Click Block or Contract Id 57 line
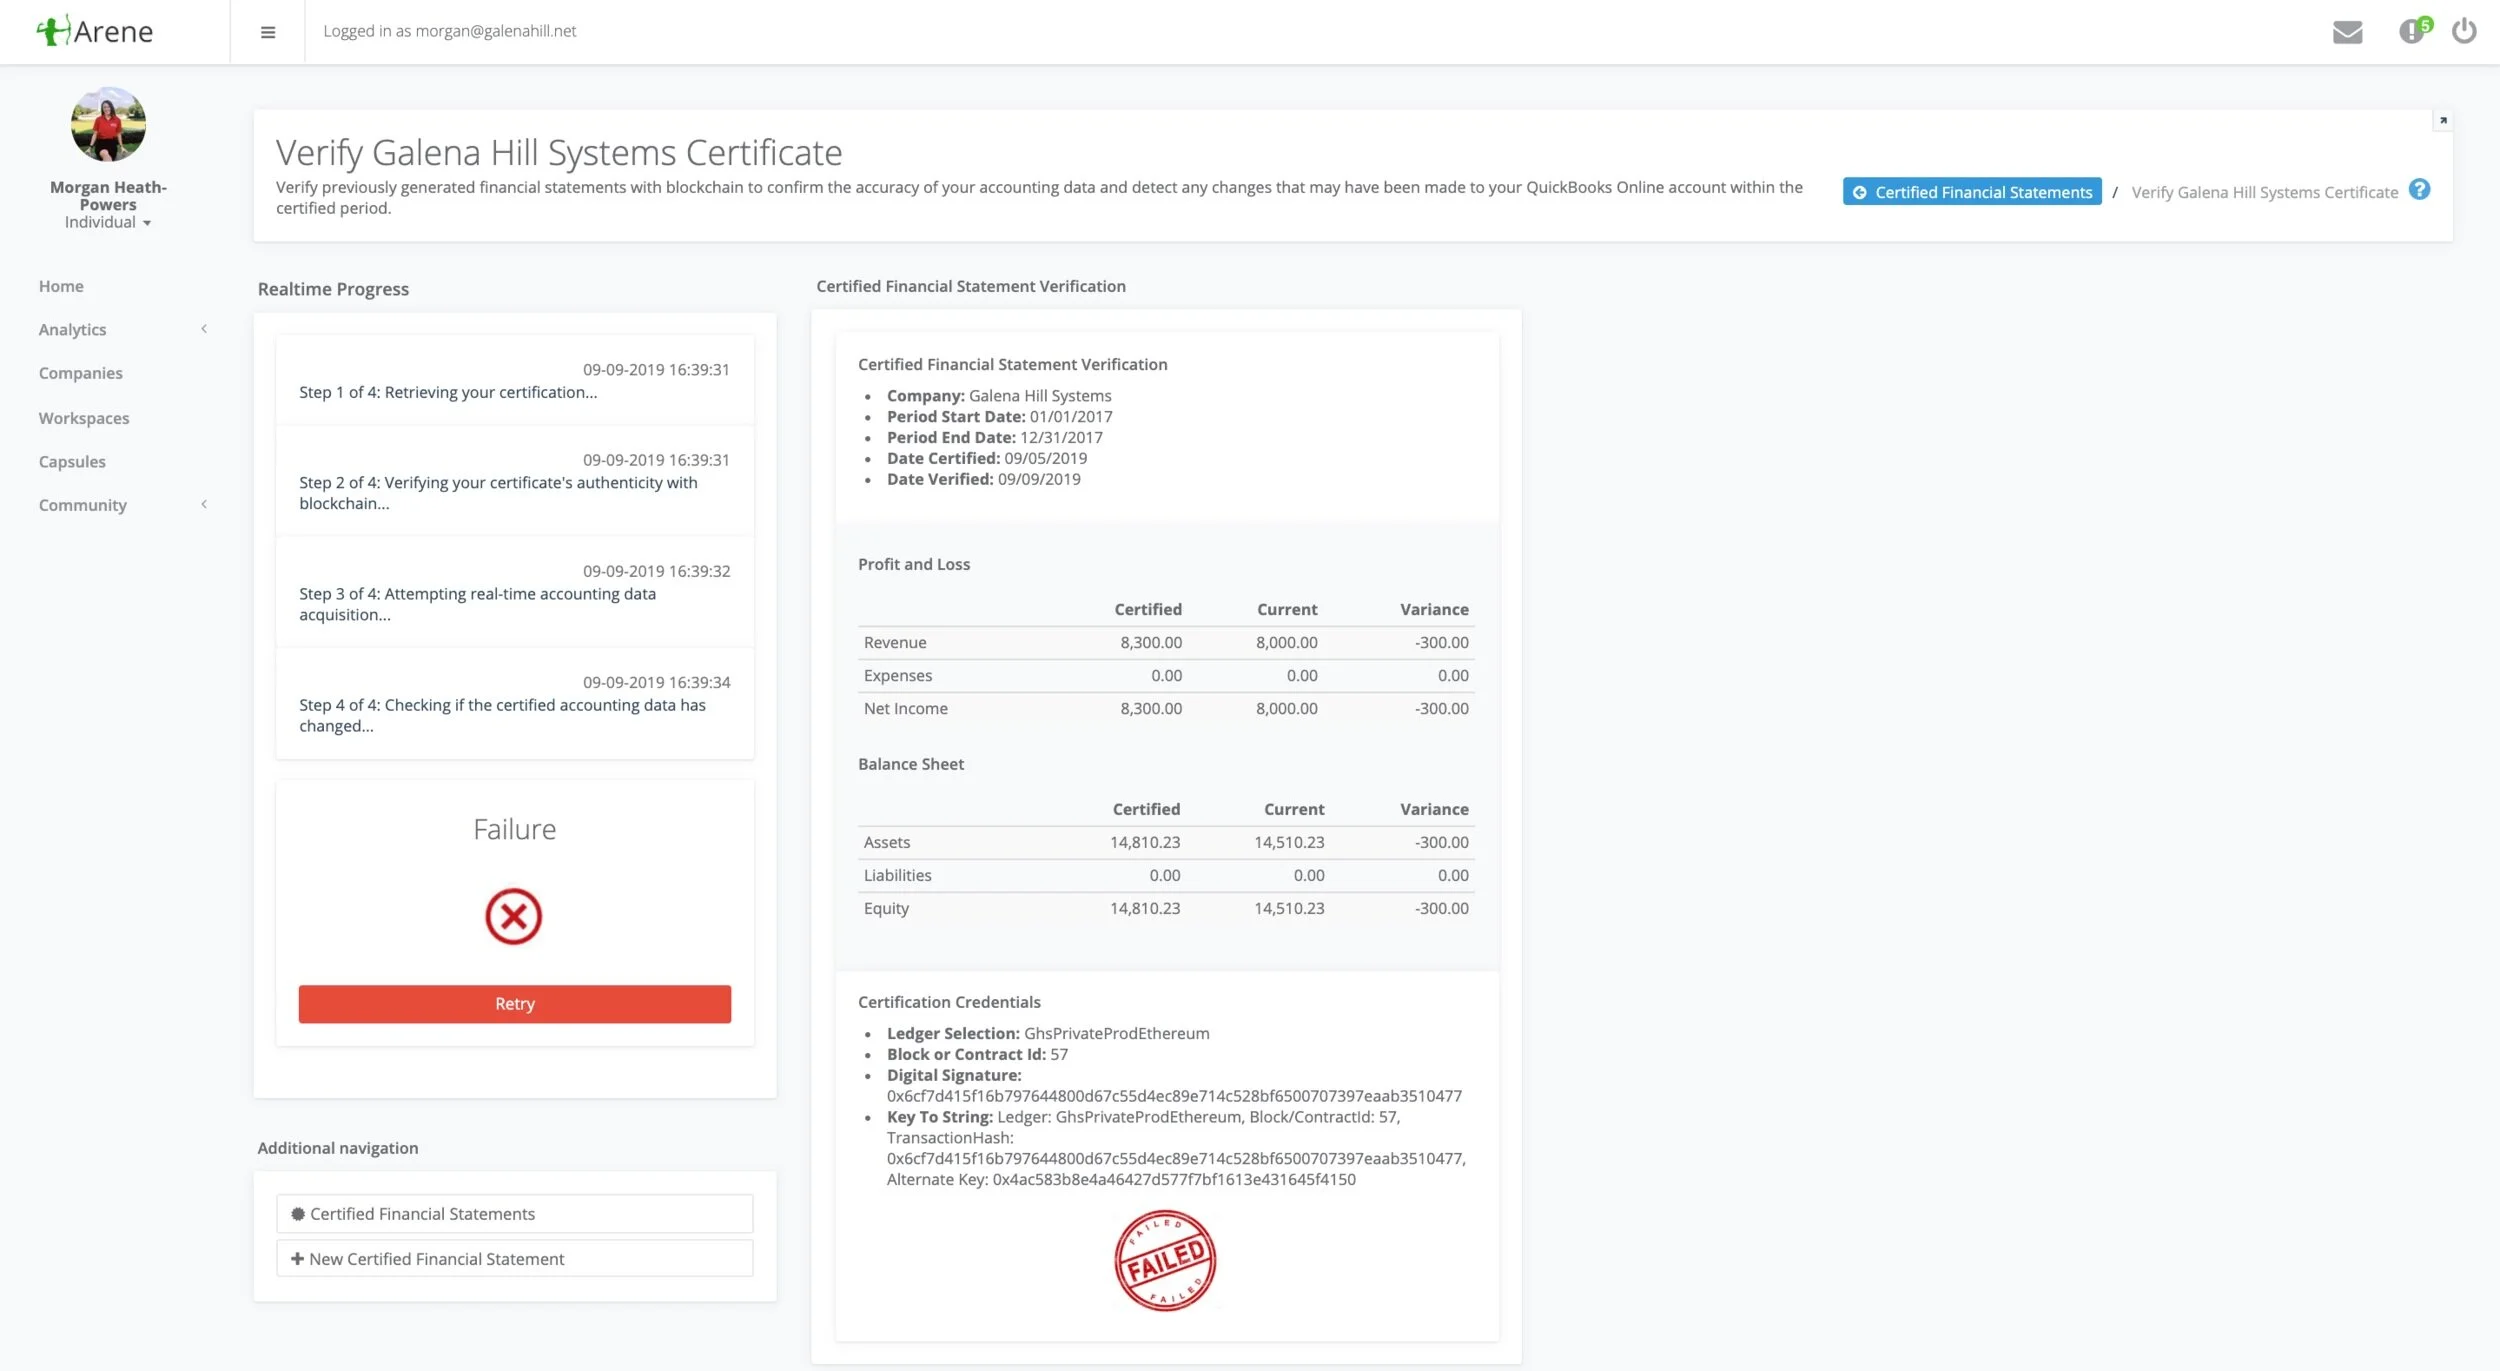This screenshot has height=1371, width=2500. [977, 1054]
